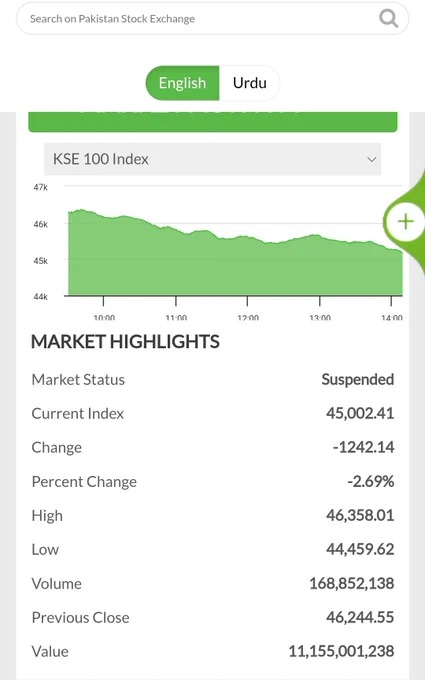Click the 12:00 marker on chart axis
This screenshot has height=680, width=425.
point(248,317)
